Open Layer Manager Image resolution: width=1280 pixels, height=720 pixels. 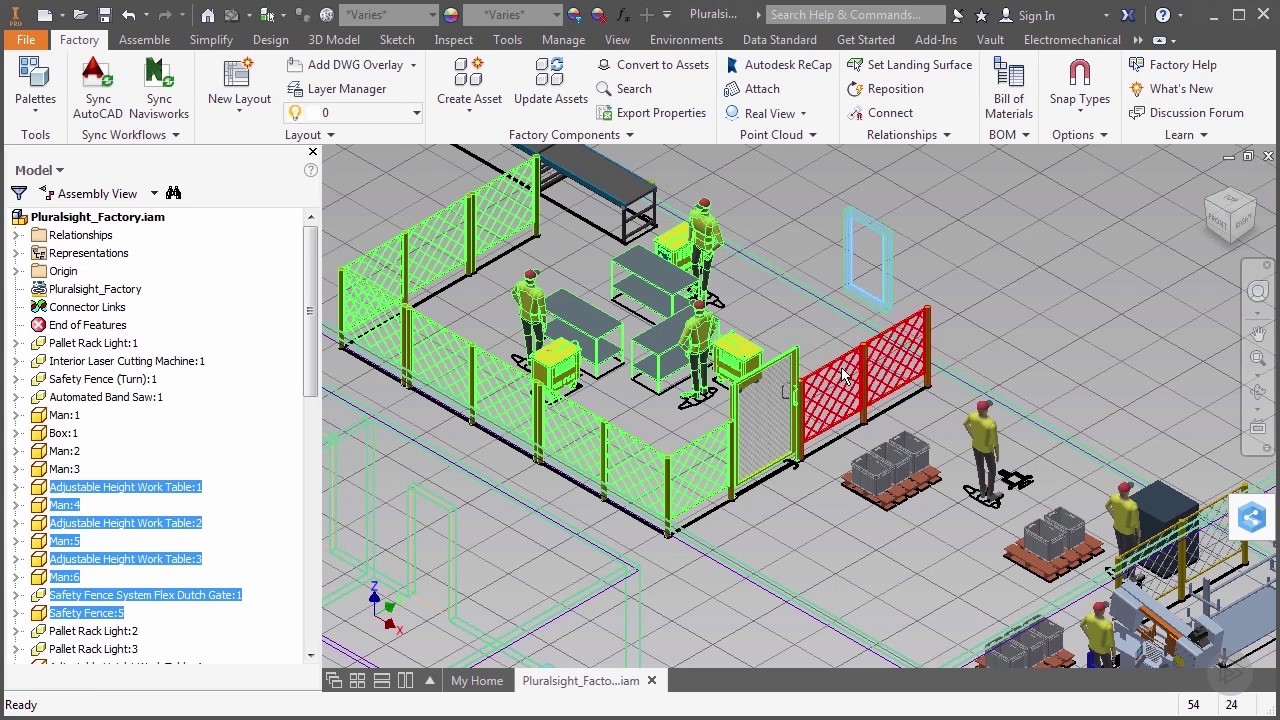[x=336, y=88]
